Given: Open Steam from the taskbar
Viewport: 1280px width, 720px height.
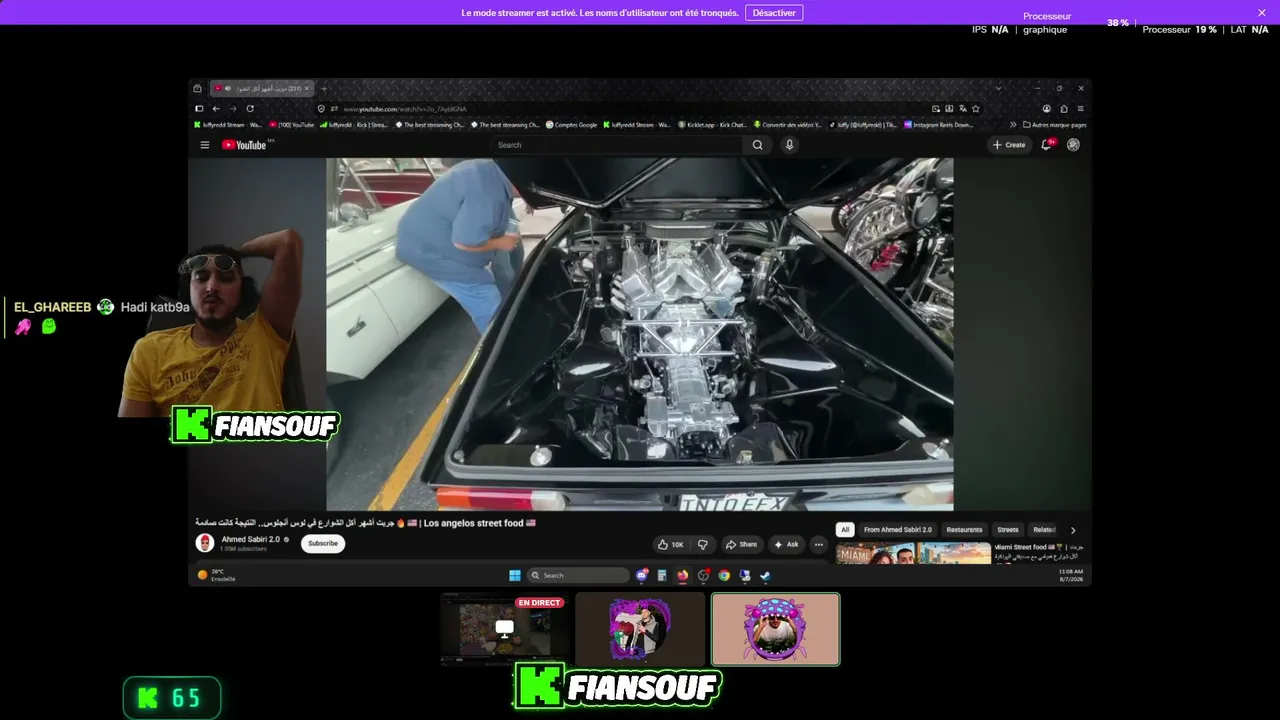Looking at the screenshot, I should [x=766, y=575].
